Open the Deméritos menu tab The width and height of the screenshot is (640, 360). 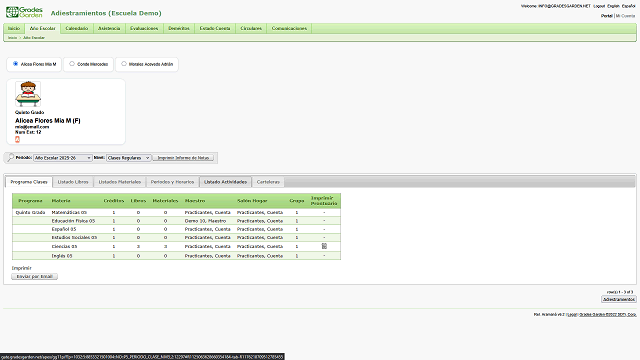(x=179, y=29)
